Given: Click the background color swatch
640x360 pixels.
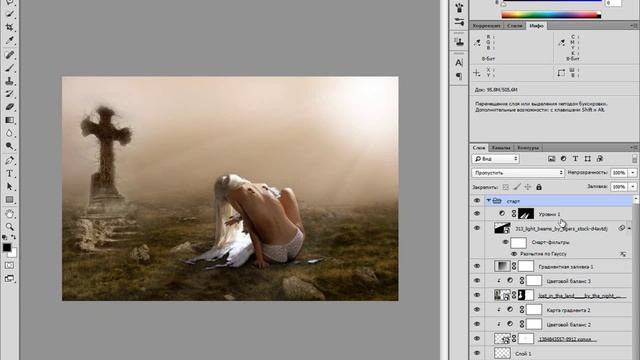Looking at the screenshot, I should click(x=13, y=253).
